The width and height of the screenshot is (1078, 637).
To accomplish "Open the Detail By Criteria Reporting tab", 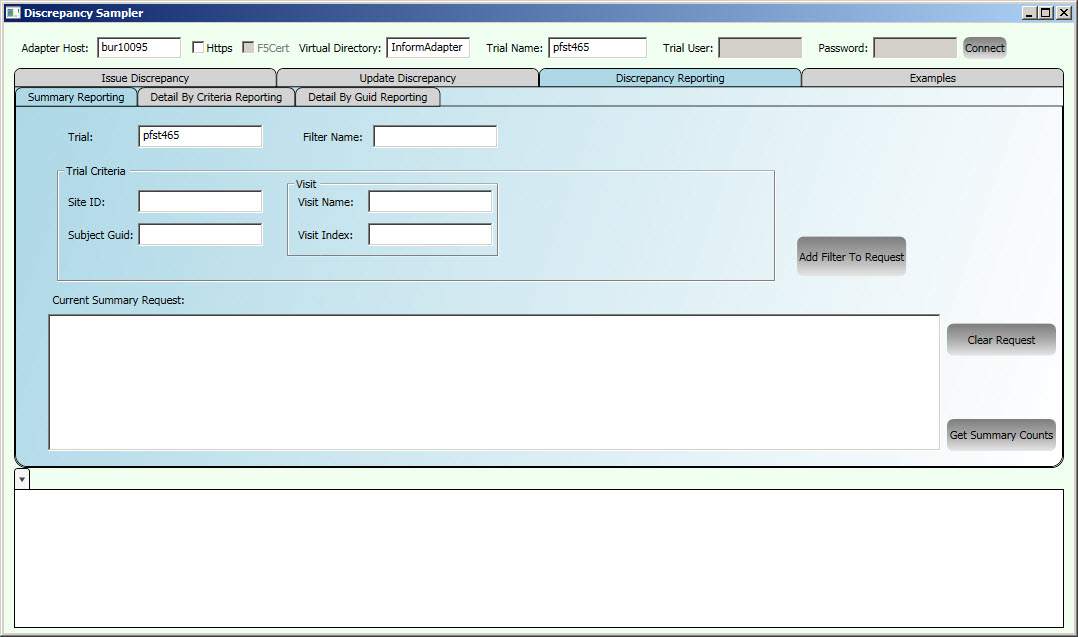I will pyautogui.click(x=214, y=97).
